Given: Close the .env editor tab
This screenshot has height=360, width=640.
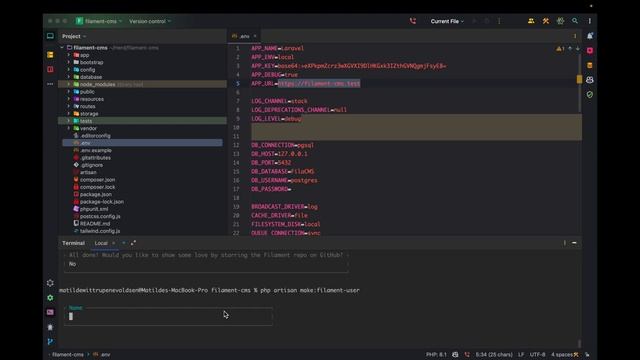Looking at the screenshot, I should click(255, 36).
